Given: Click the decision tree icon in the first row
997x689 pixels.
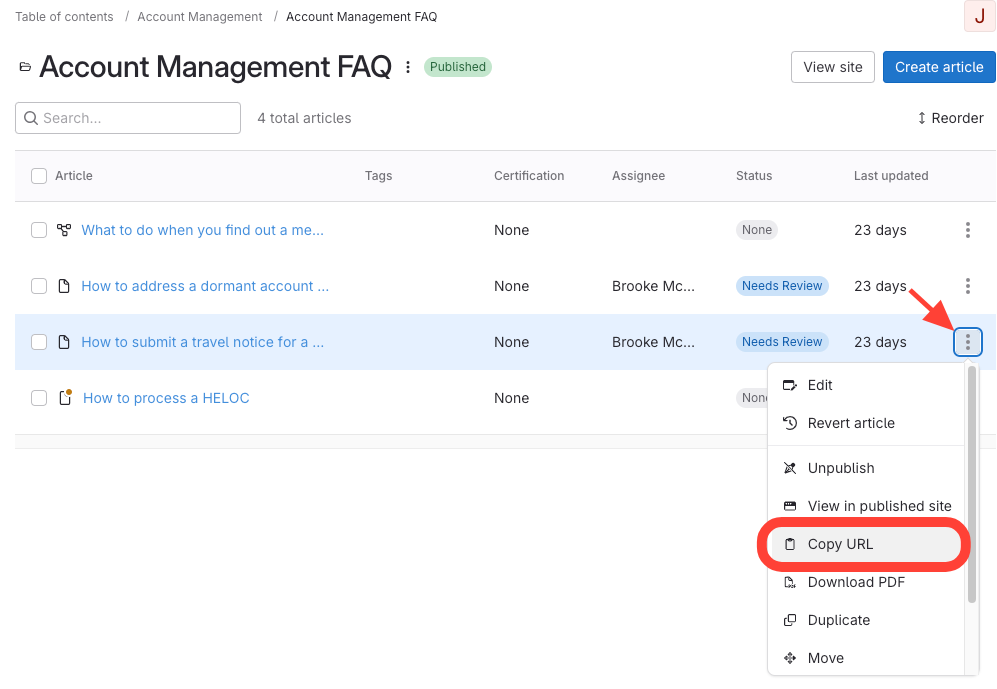Looking at the screenshot, I should tap(64, 230).
